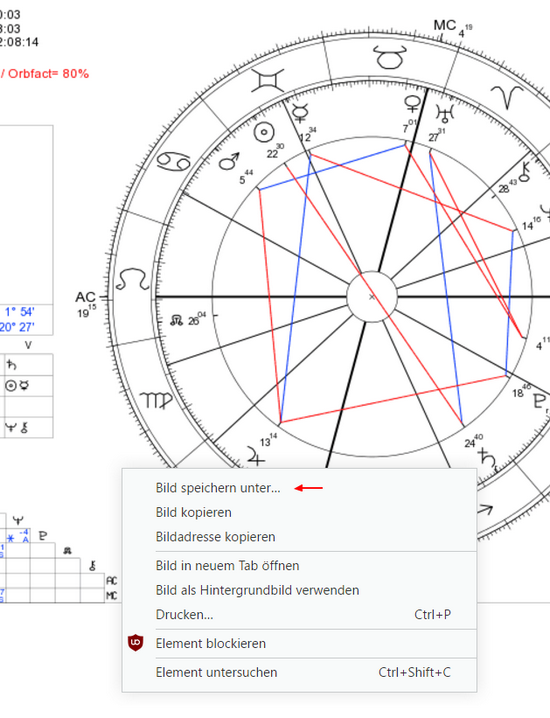Image resolution: width=550 pixels, height=718 pixels.
Task: Click the uBlock shield icon in menu
Action: click(135, 643)
